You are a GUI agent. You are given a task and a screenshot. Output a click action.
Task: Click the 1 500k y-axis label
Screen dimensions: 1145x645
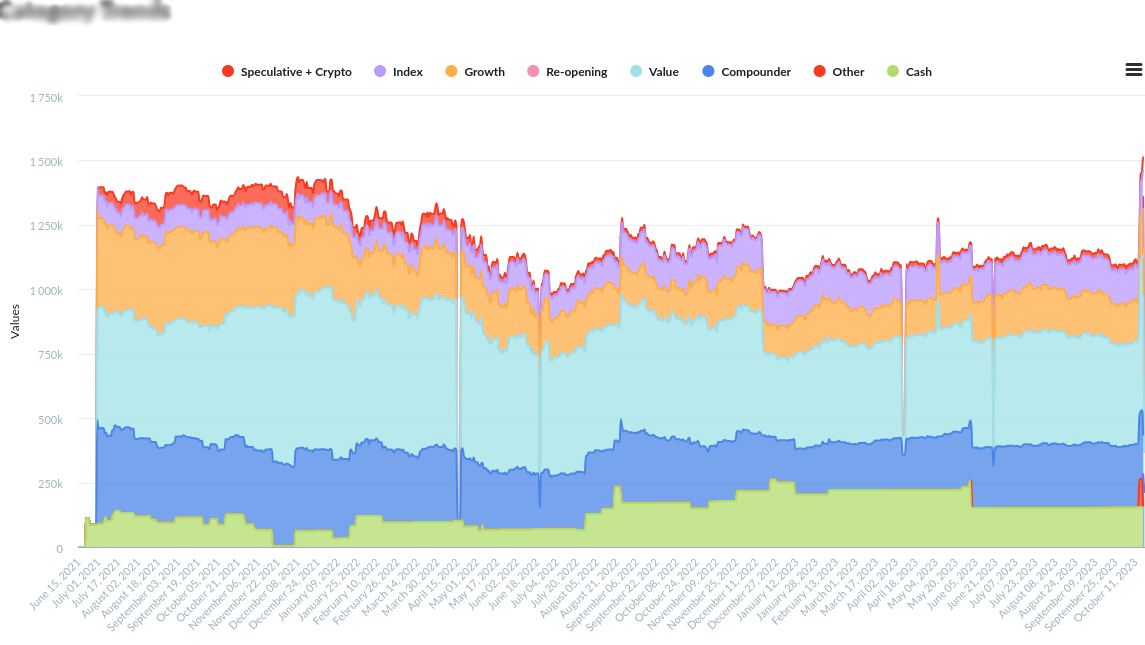46,162
